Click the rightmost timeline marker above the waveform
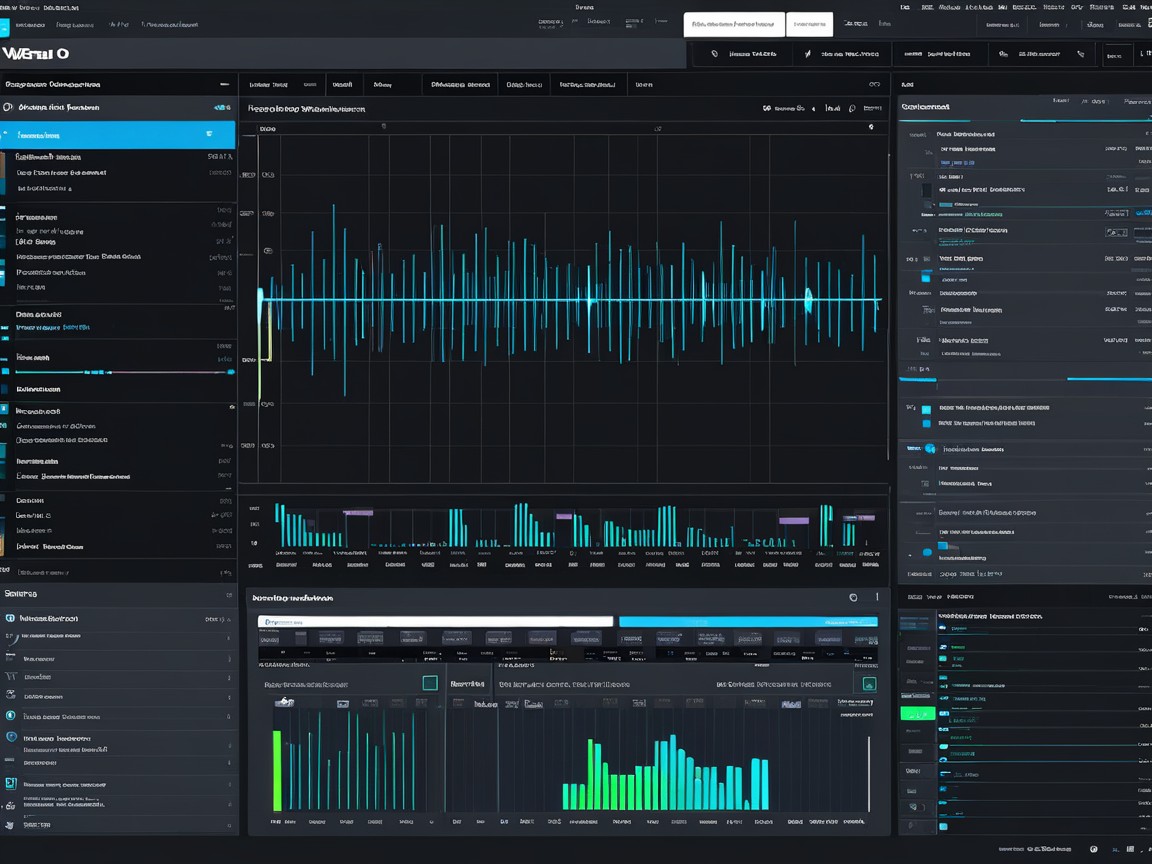Screen dimensions: 1152x864 coord(871,127)
